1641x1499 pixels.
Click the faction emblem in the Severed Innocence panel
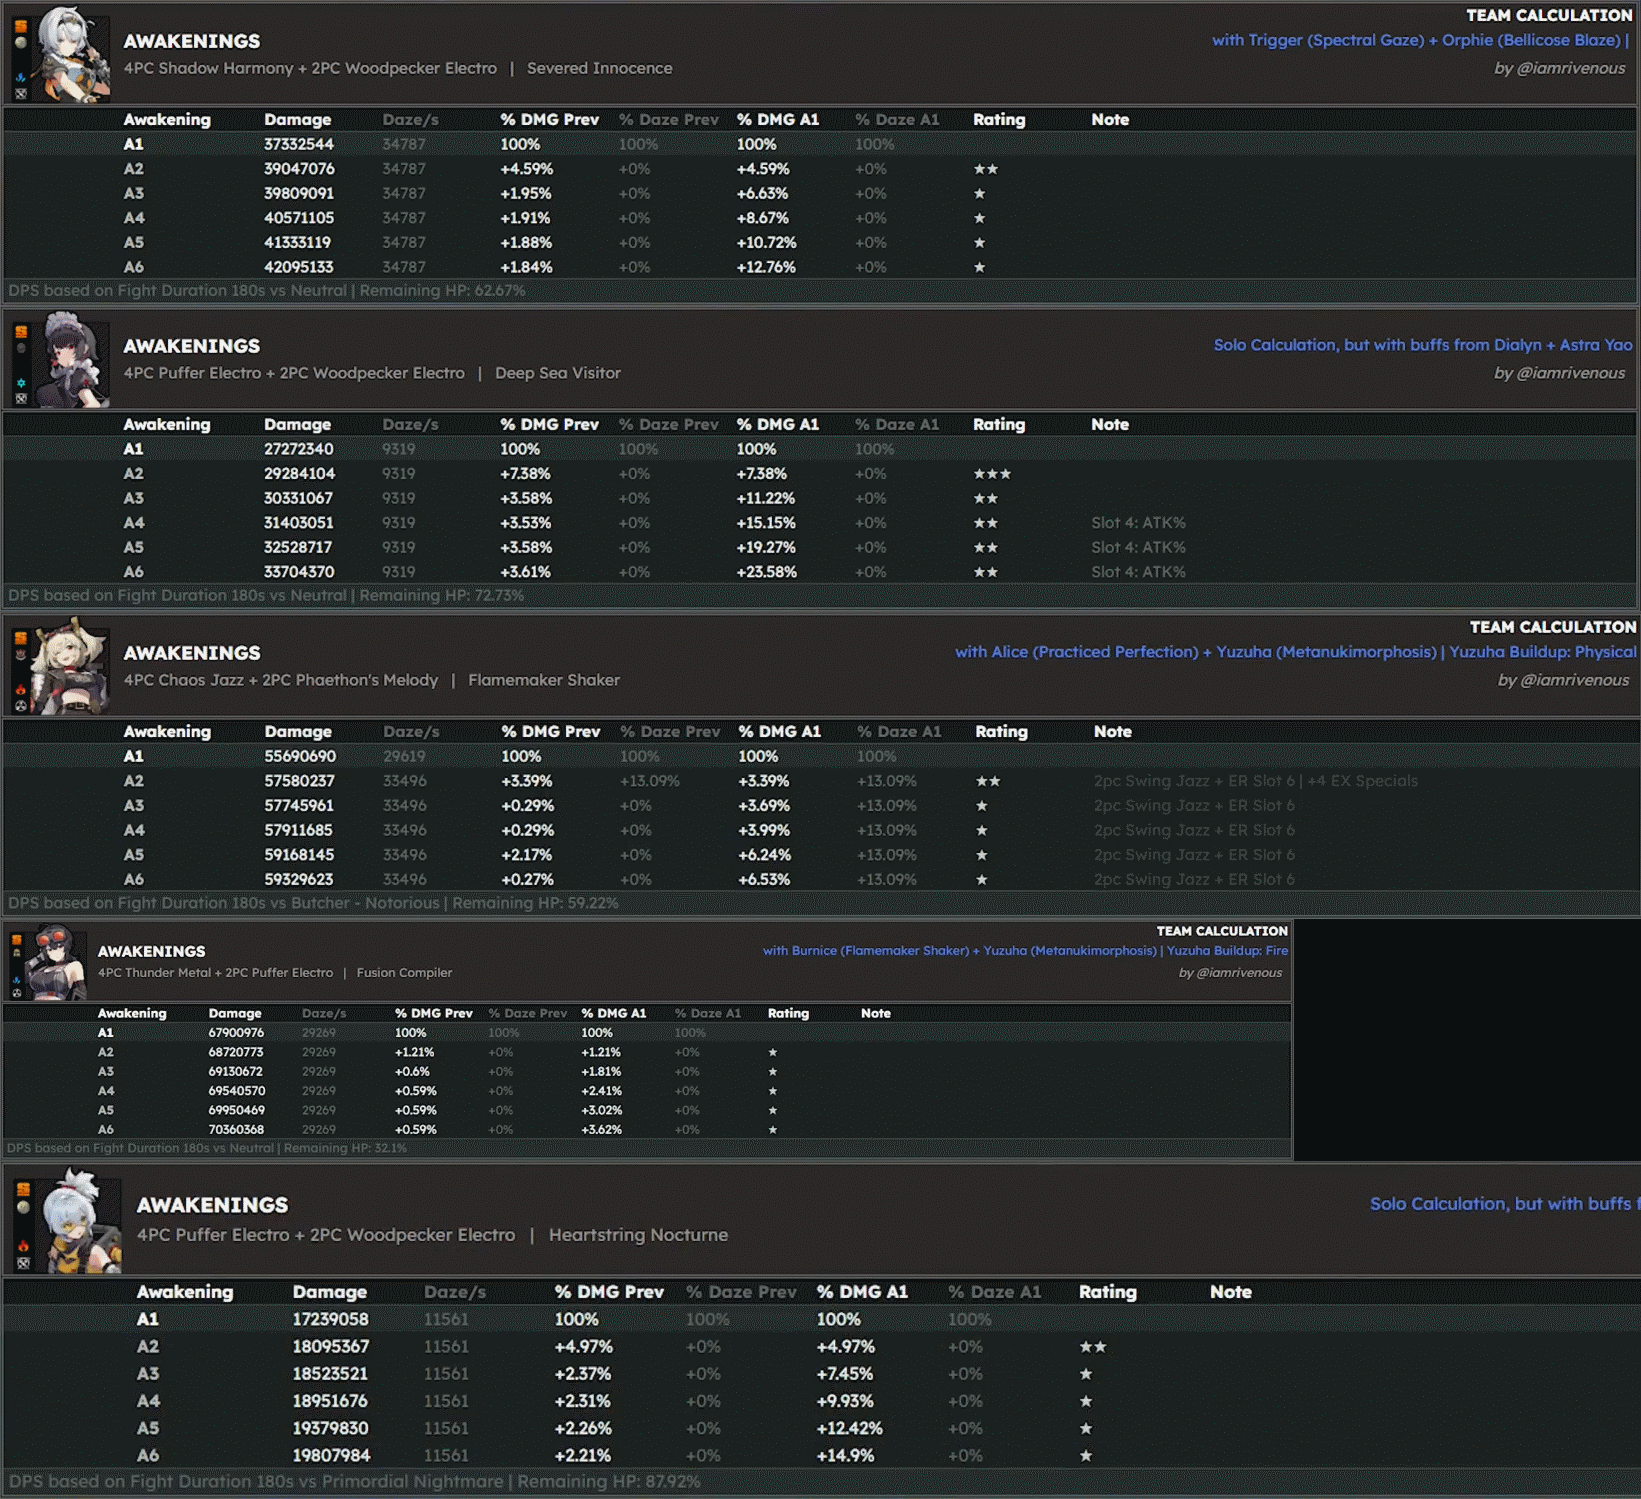[21, 43]
